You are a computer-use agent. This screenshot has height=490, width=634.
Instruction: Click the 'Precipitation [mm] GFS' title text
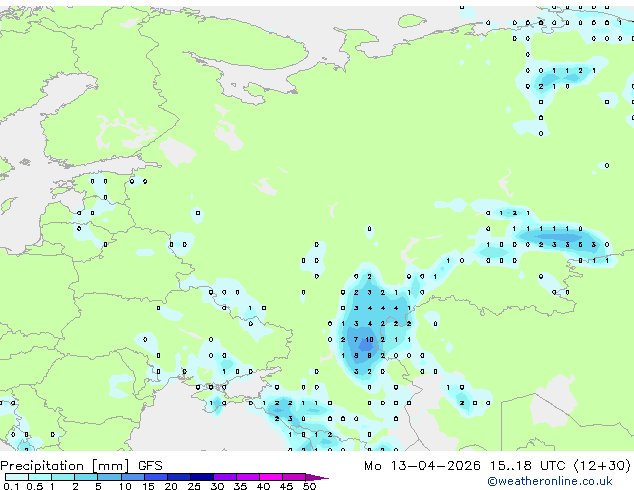point(81,466)
